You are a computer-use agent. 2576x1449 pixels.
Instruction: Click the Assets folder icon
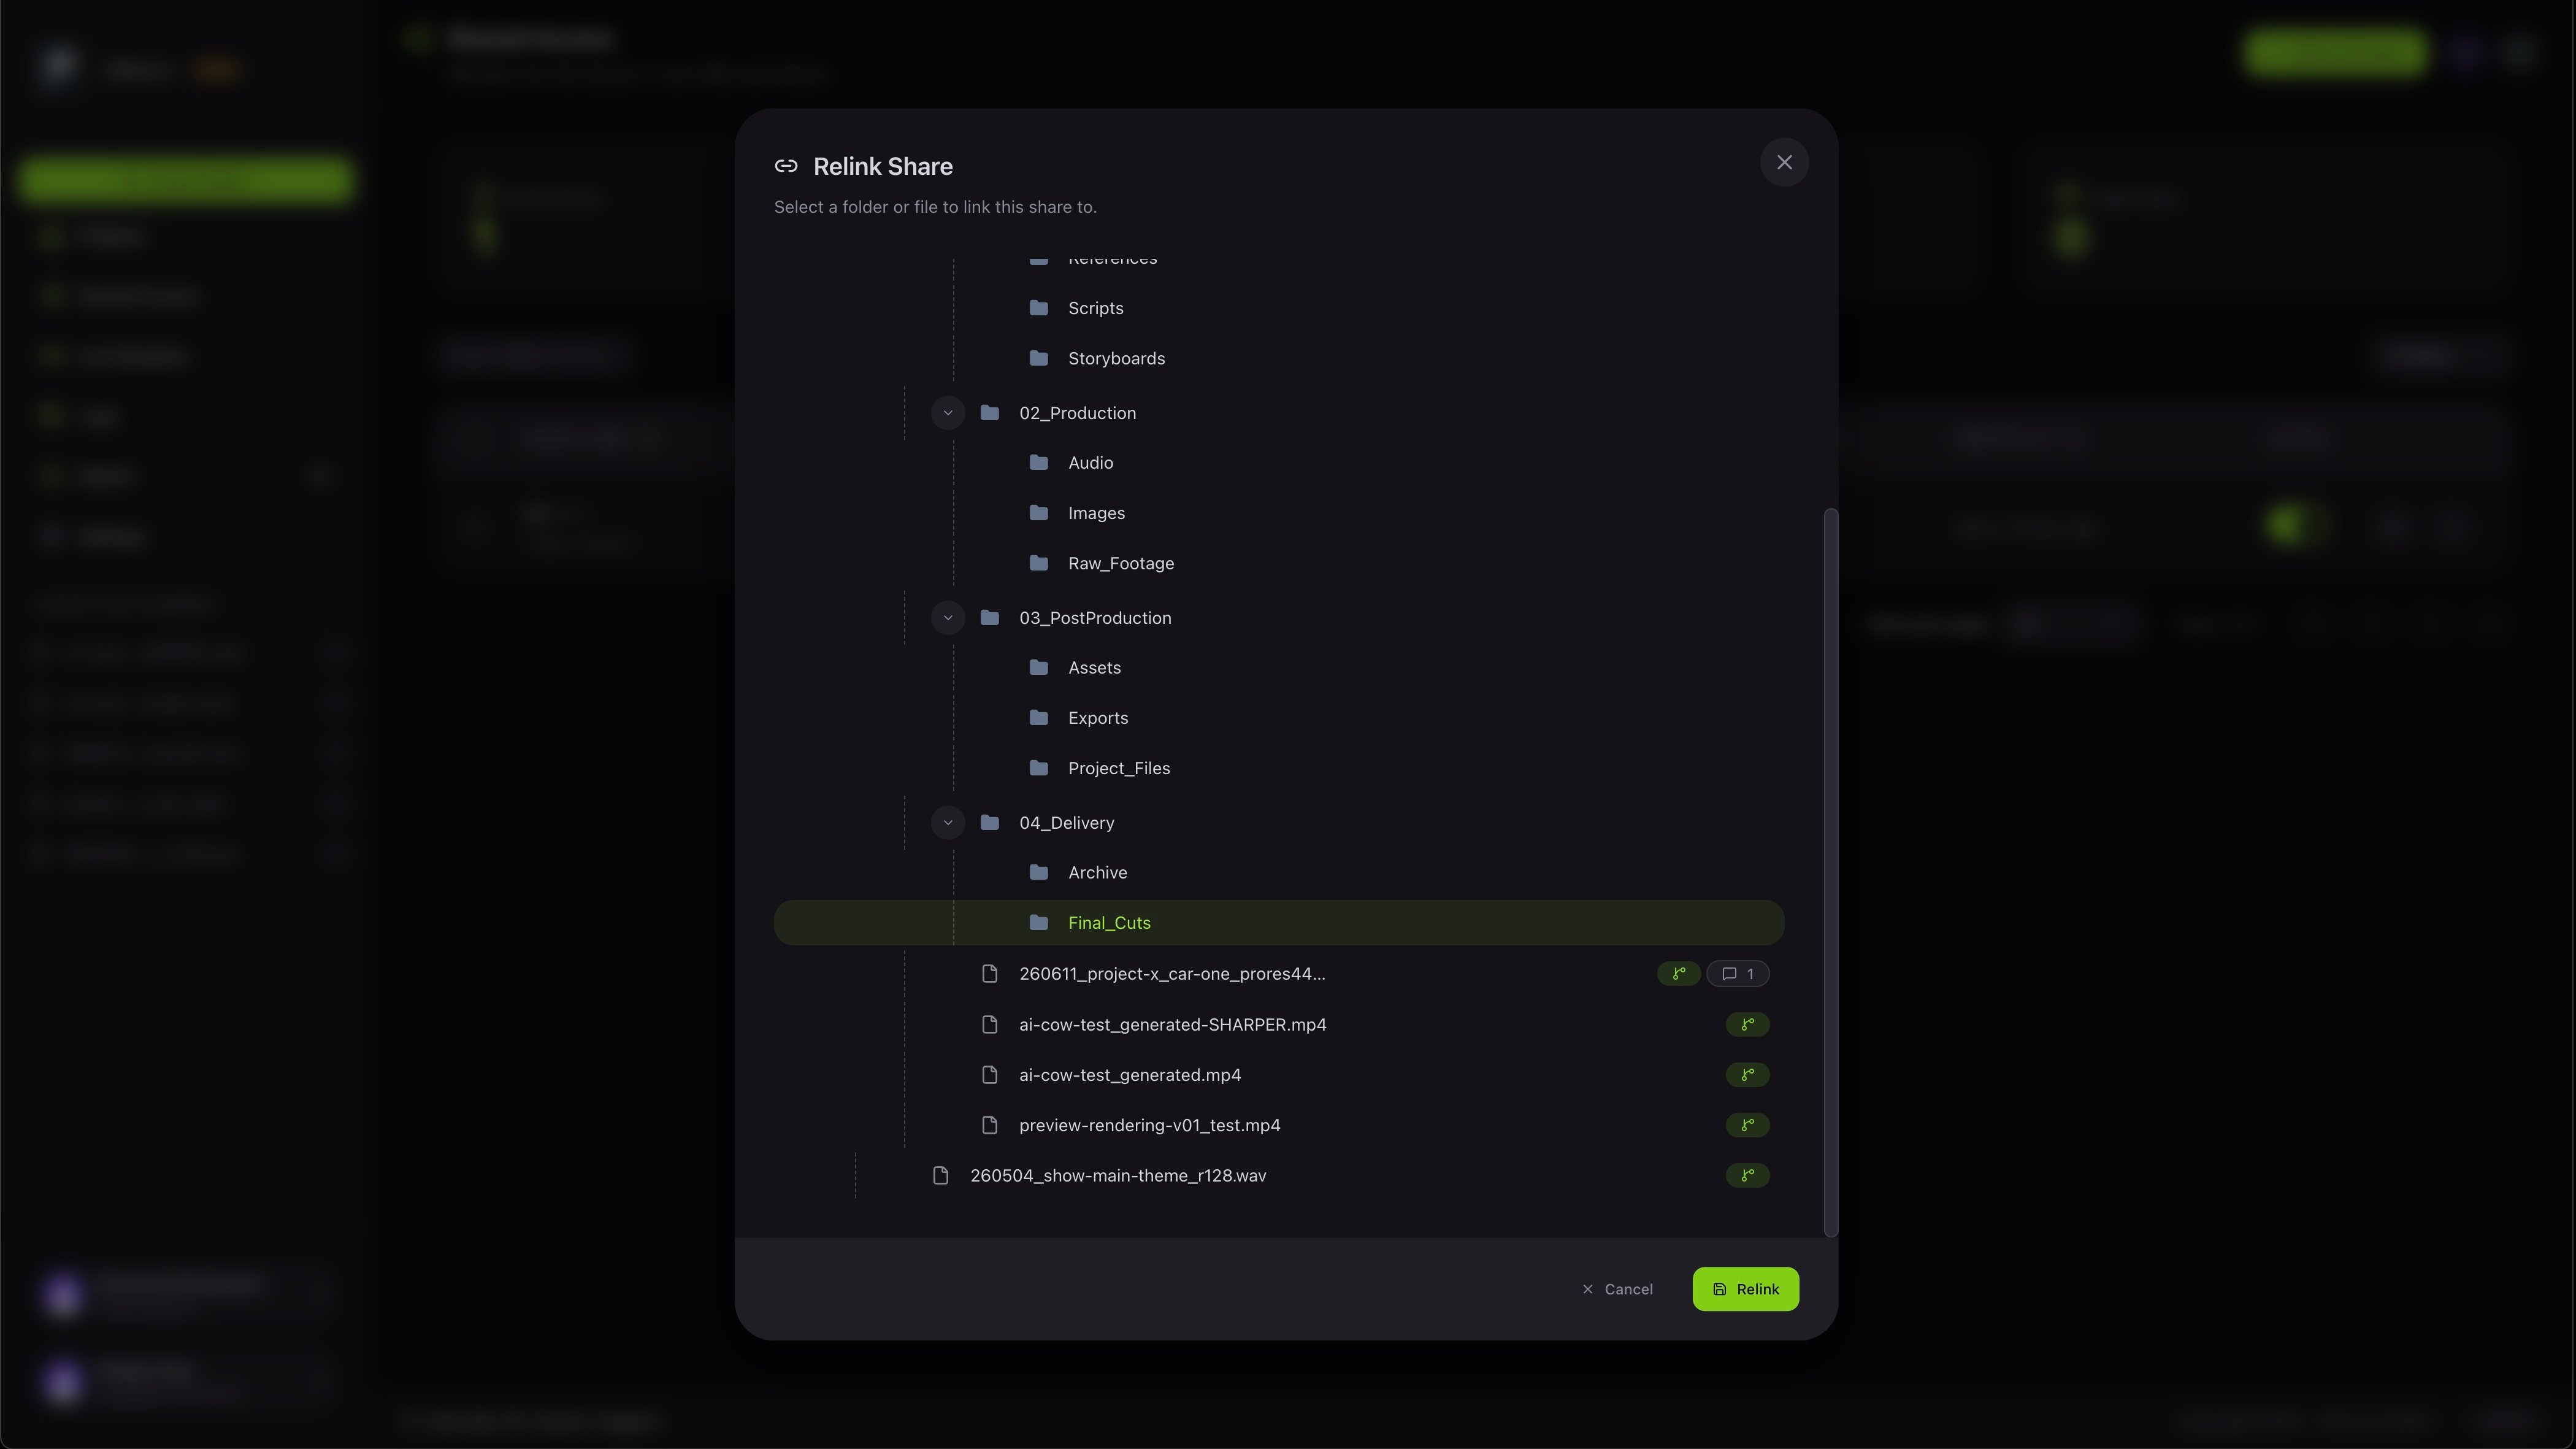(x=1039, y=668)
